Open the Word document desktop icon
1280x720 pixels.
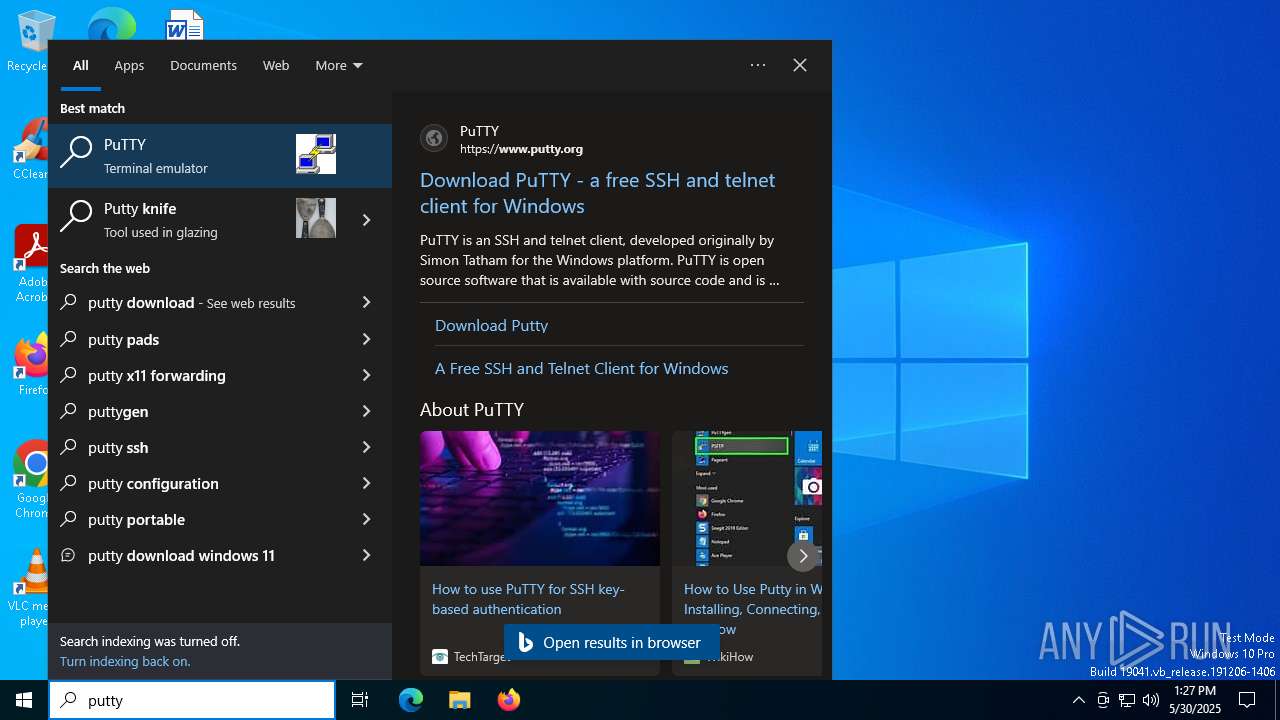pos(185,24)
